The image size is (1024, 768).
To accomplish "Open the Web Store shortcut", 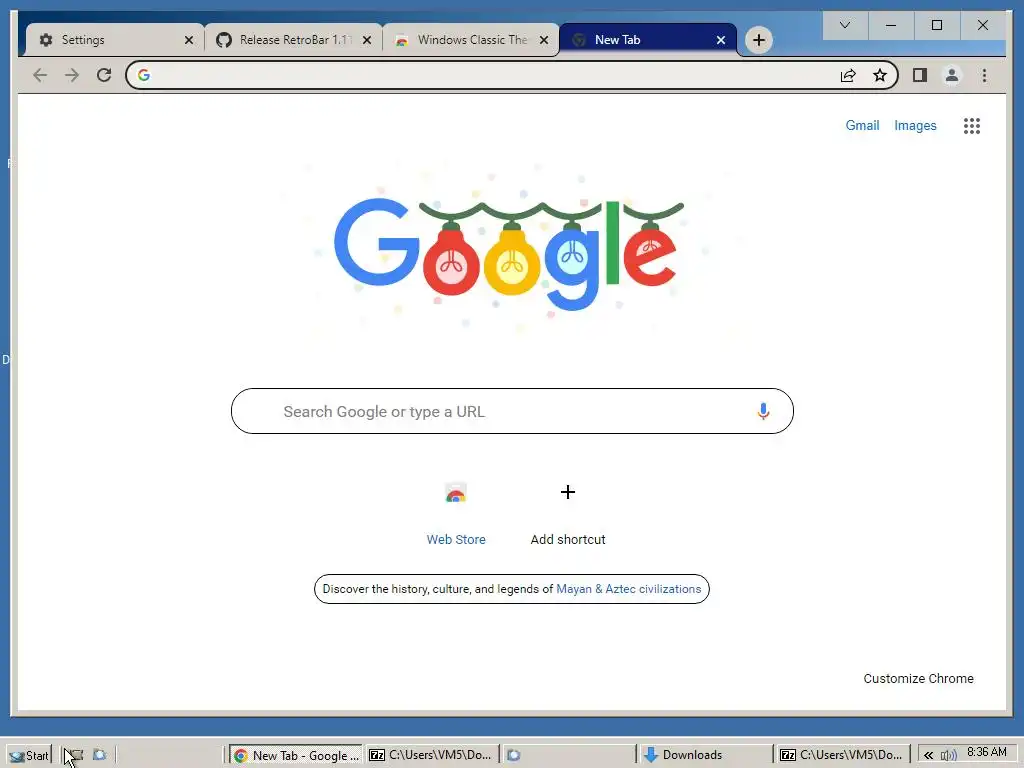I will click(x=456, y=513).
